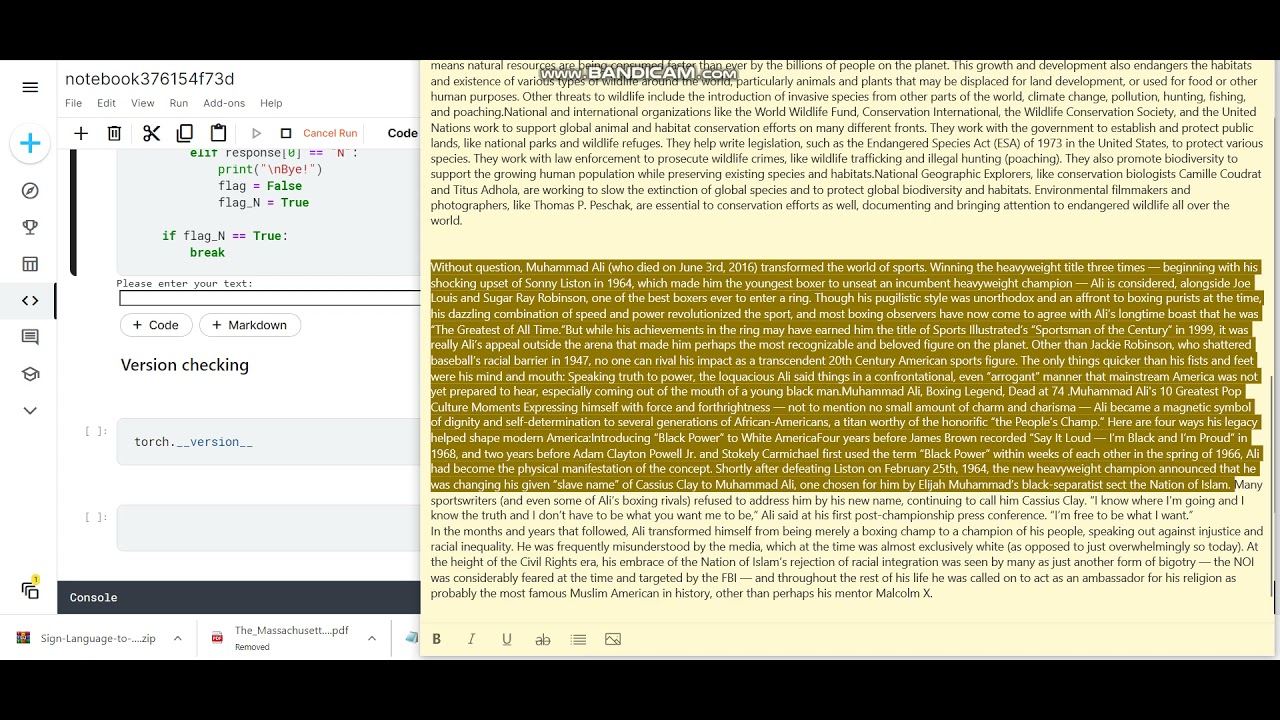Click the torch.__version__ code cell
The height and width of the screenshot is (720, 1280).
tap(268, 442)
